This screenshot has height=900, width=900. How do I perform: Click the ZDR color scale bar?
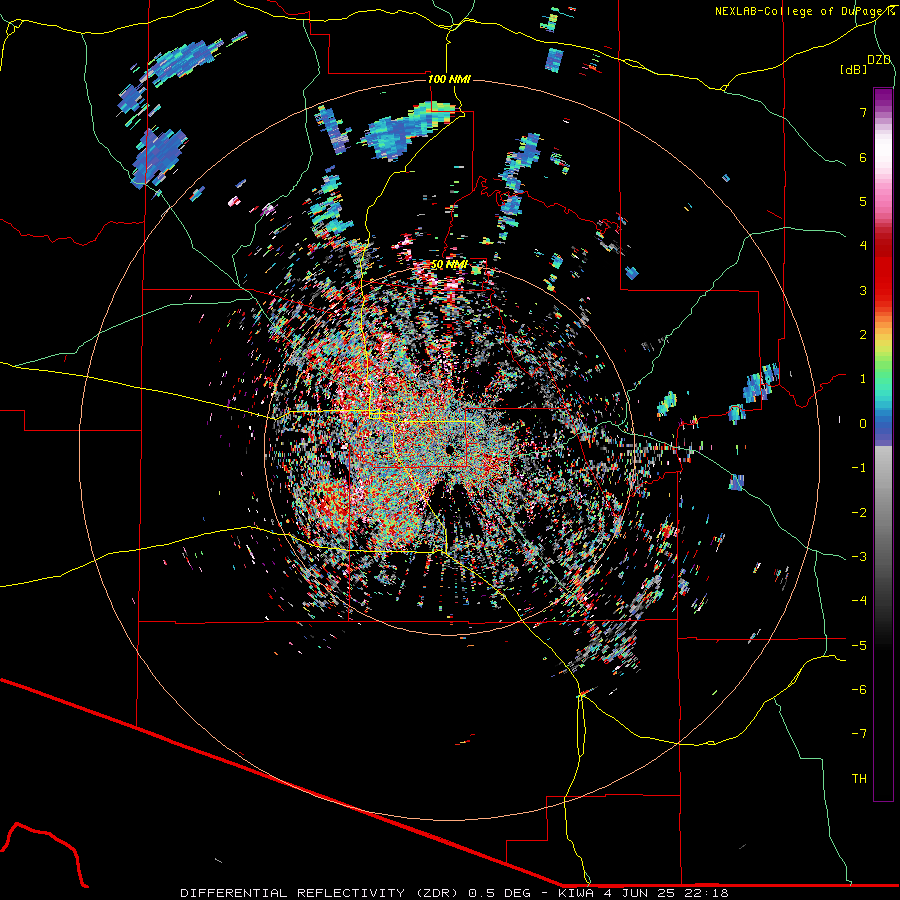[x=883, y=444]
